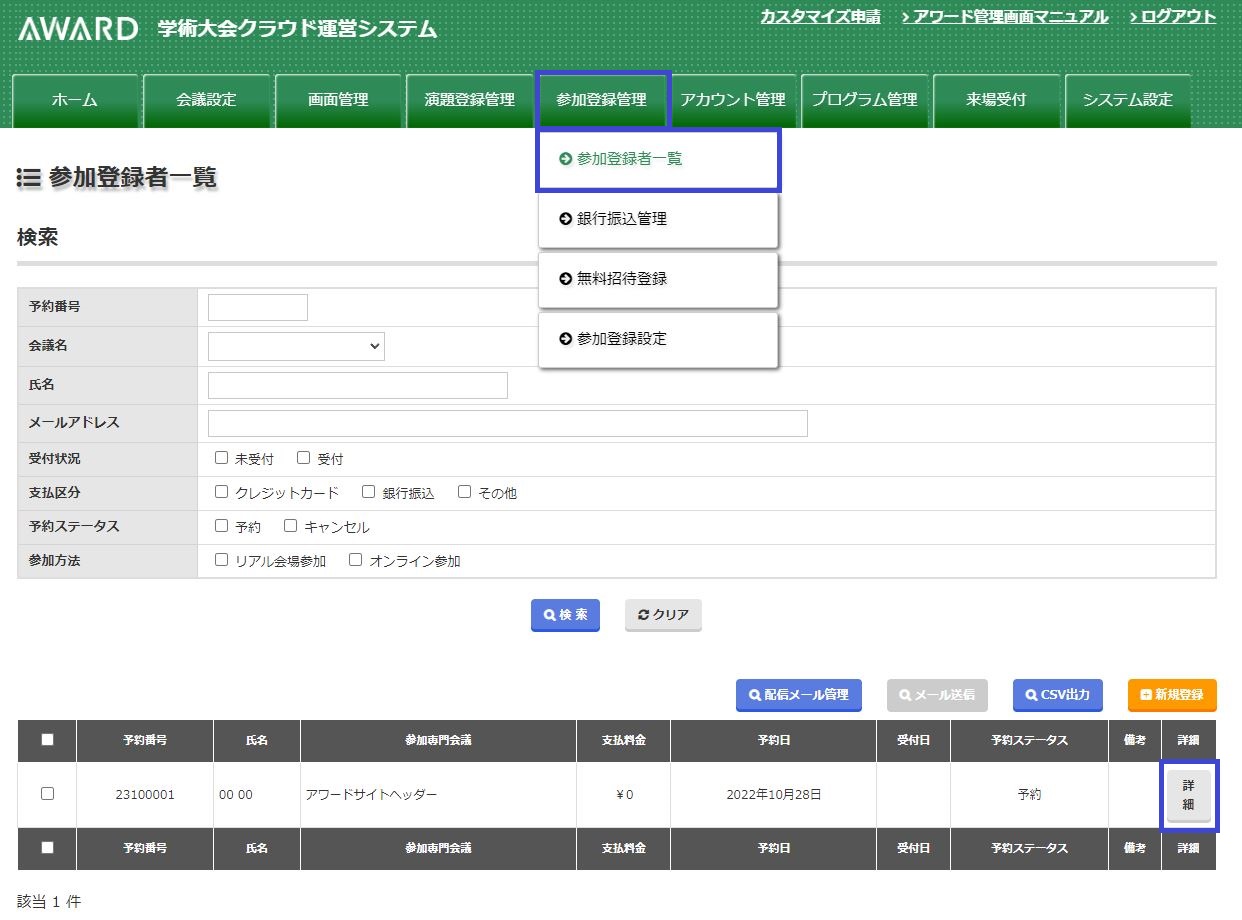Screen dimensions: 1242x920
Task: Click the AWARD logo in the header
Action: coord(78,29)
